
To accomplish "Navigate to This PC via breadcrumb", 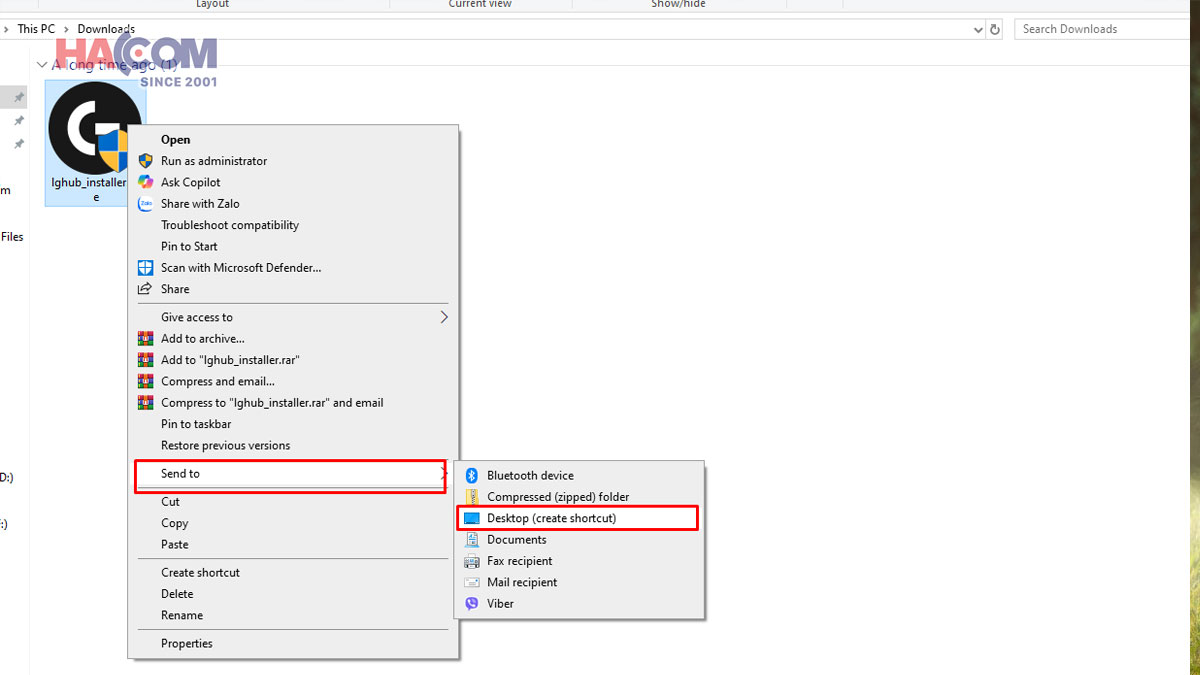I will (36, 28).
